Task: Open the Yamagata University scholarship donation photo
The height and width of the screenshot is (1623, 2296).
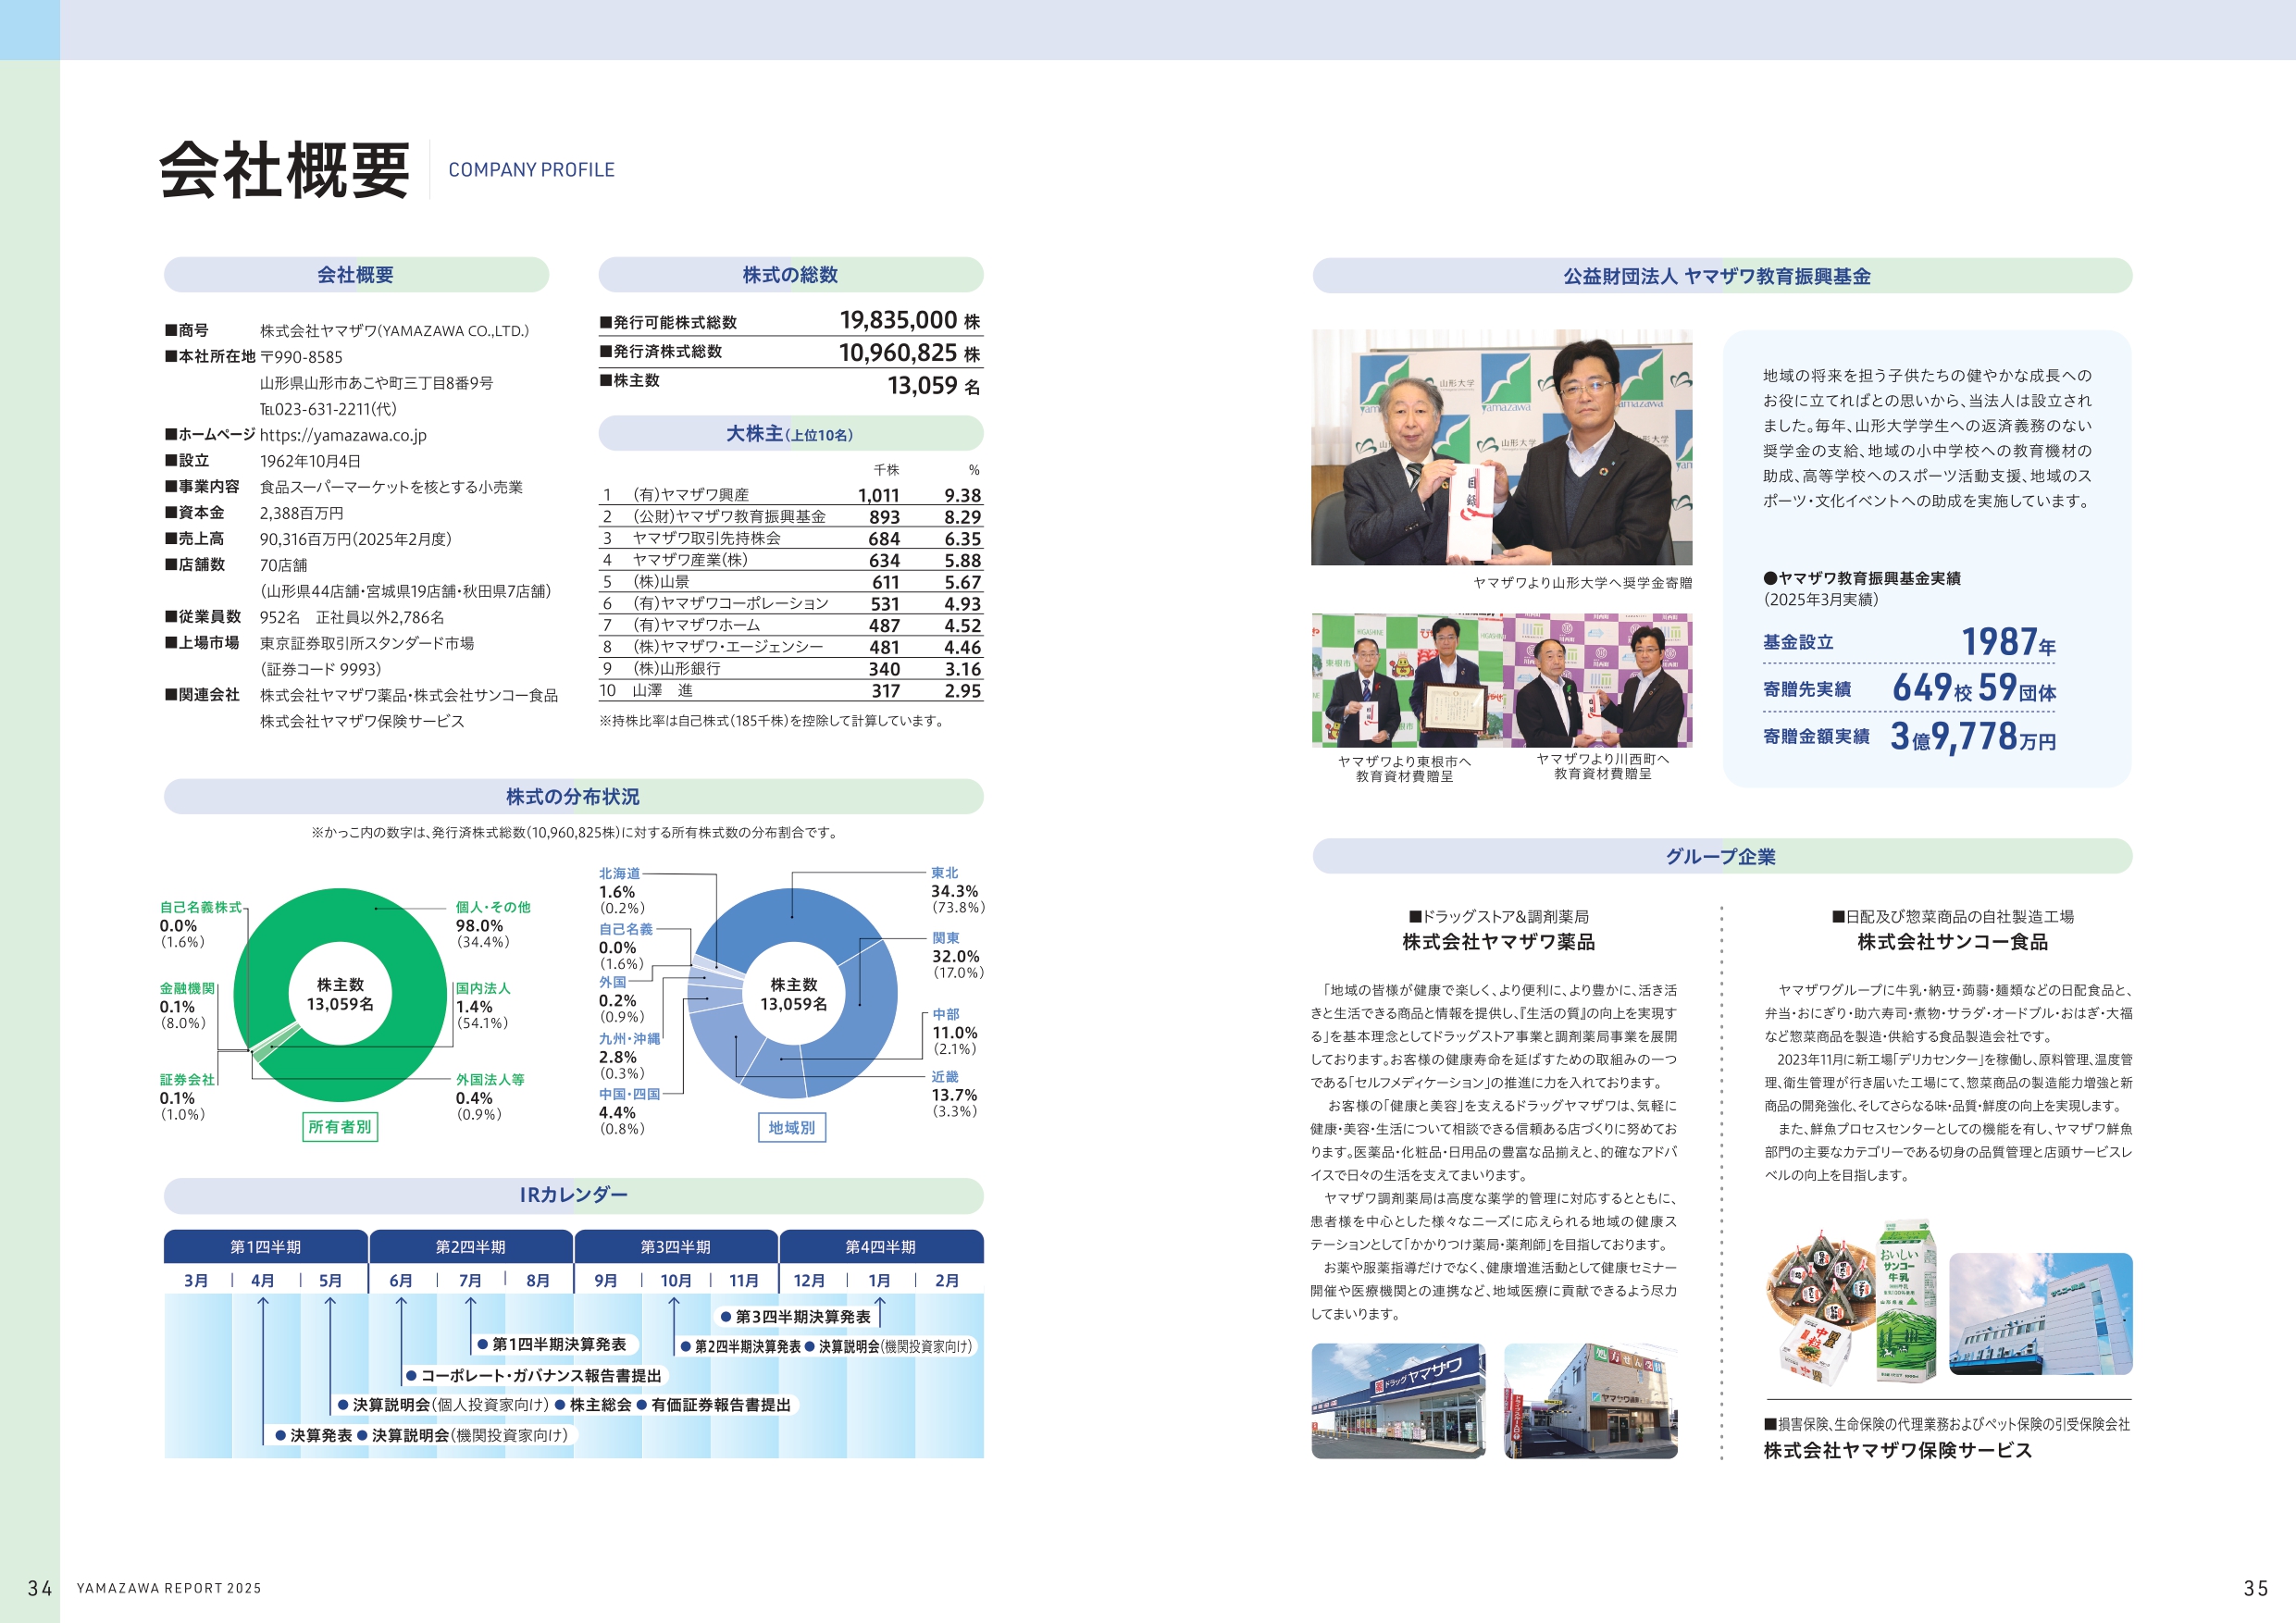Action: [x=1502, y=447]
